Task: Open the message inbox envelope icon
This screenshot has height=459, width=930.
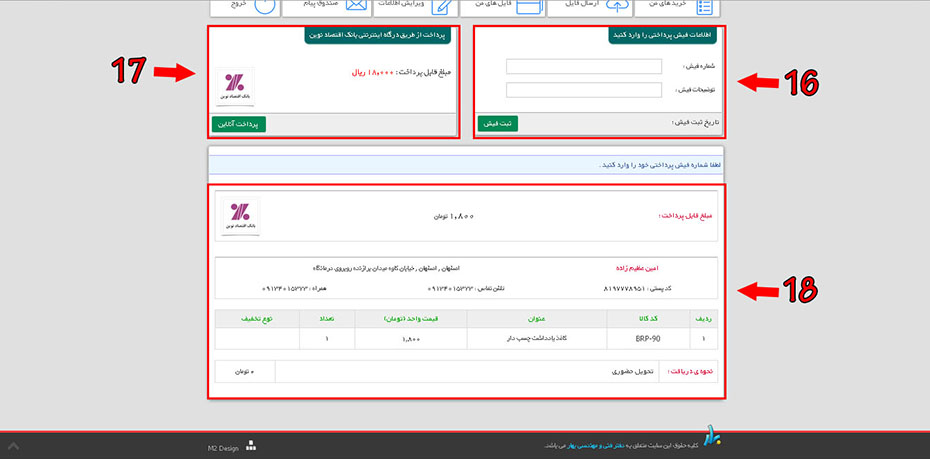Action: 355,6
